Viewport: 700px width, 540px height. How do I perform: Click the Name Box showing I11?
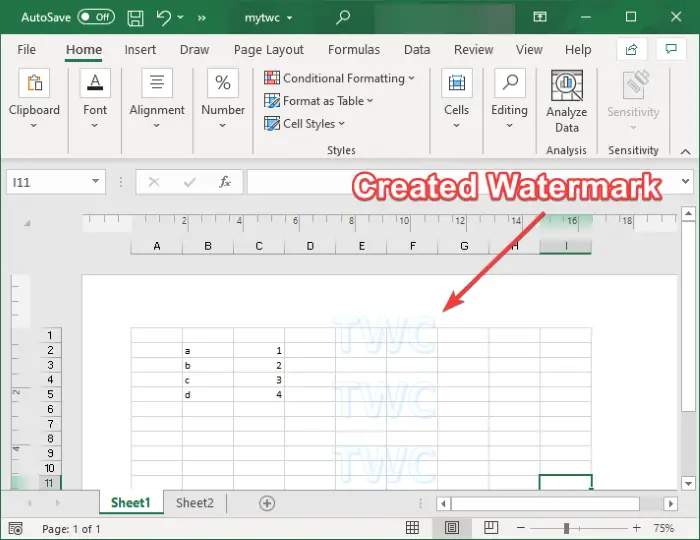click(48, 182)
